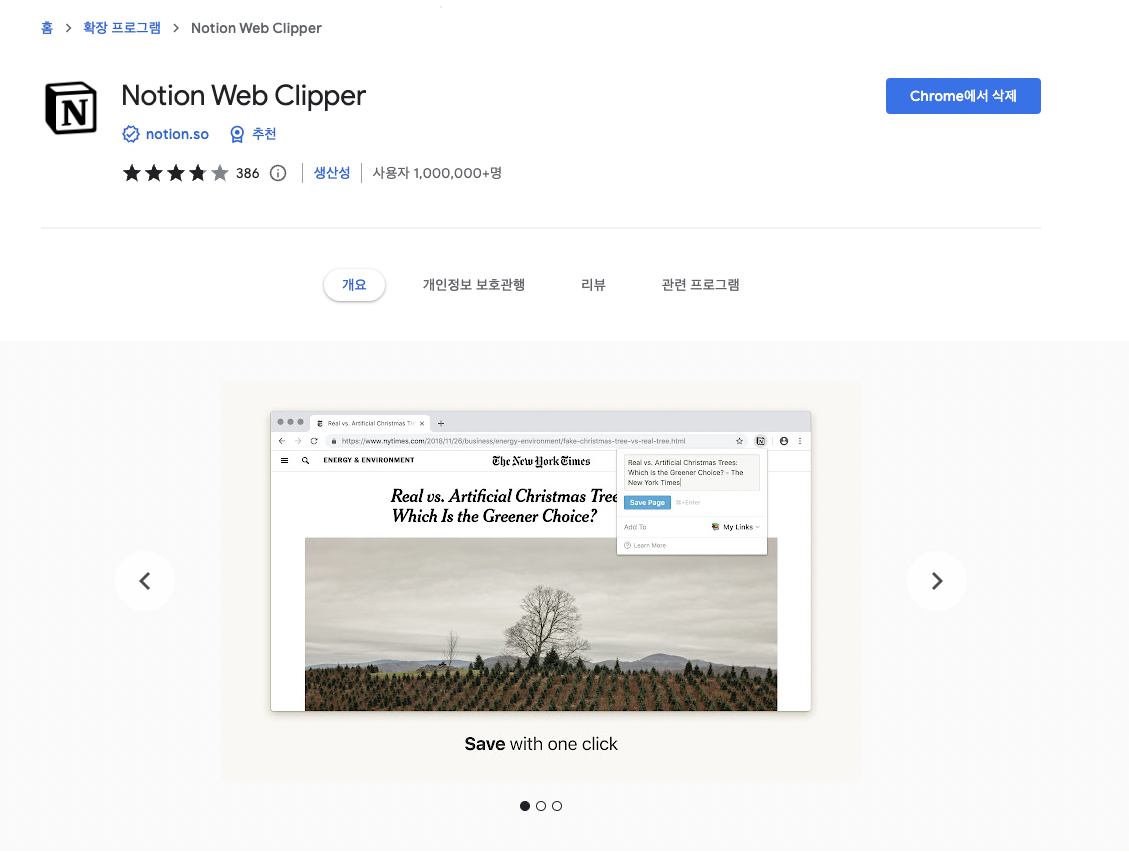The image size is (1129, 852).
Task: Select the first carousel dot indicator
Action: pyautogui.click(x=524, y=806)
